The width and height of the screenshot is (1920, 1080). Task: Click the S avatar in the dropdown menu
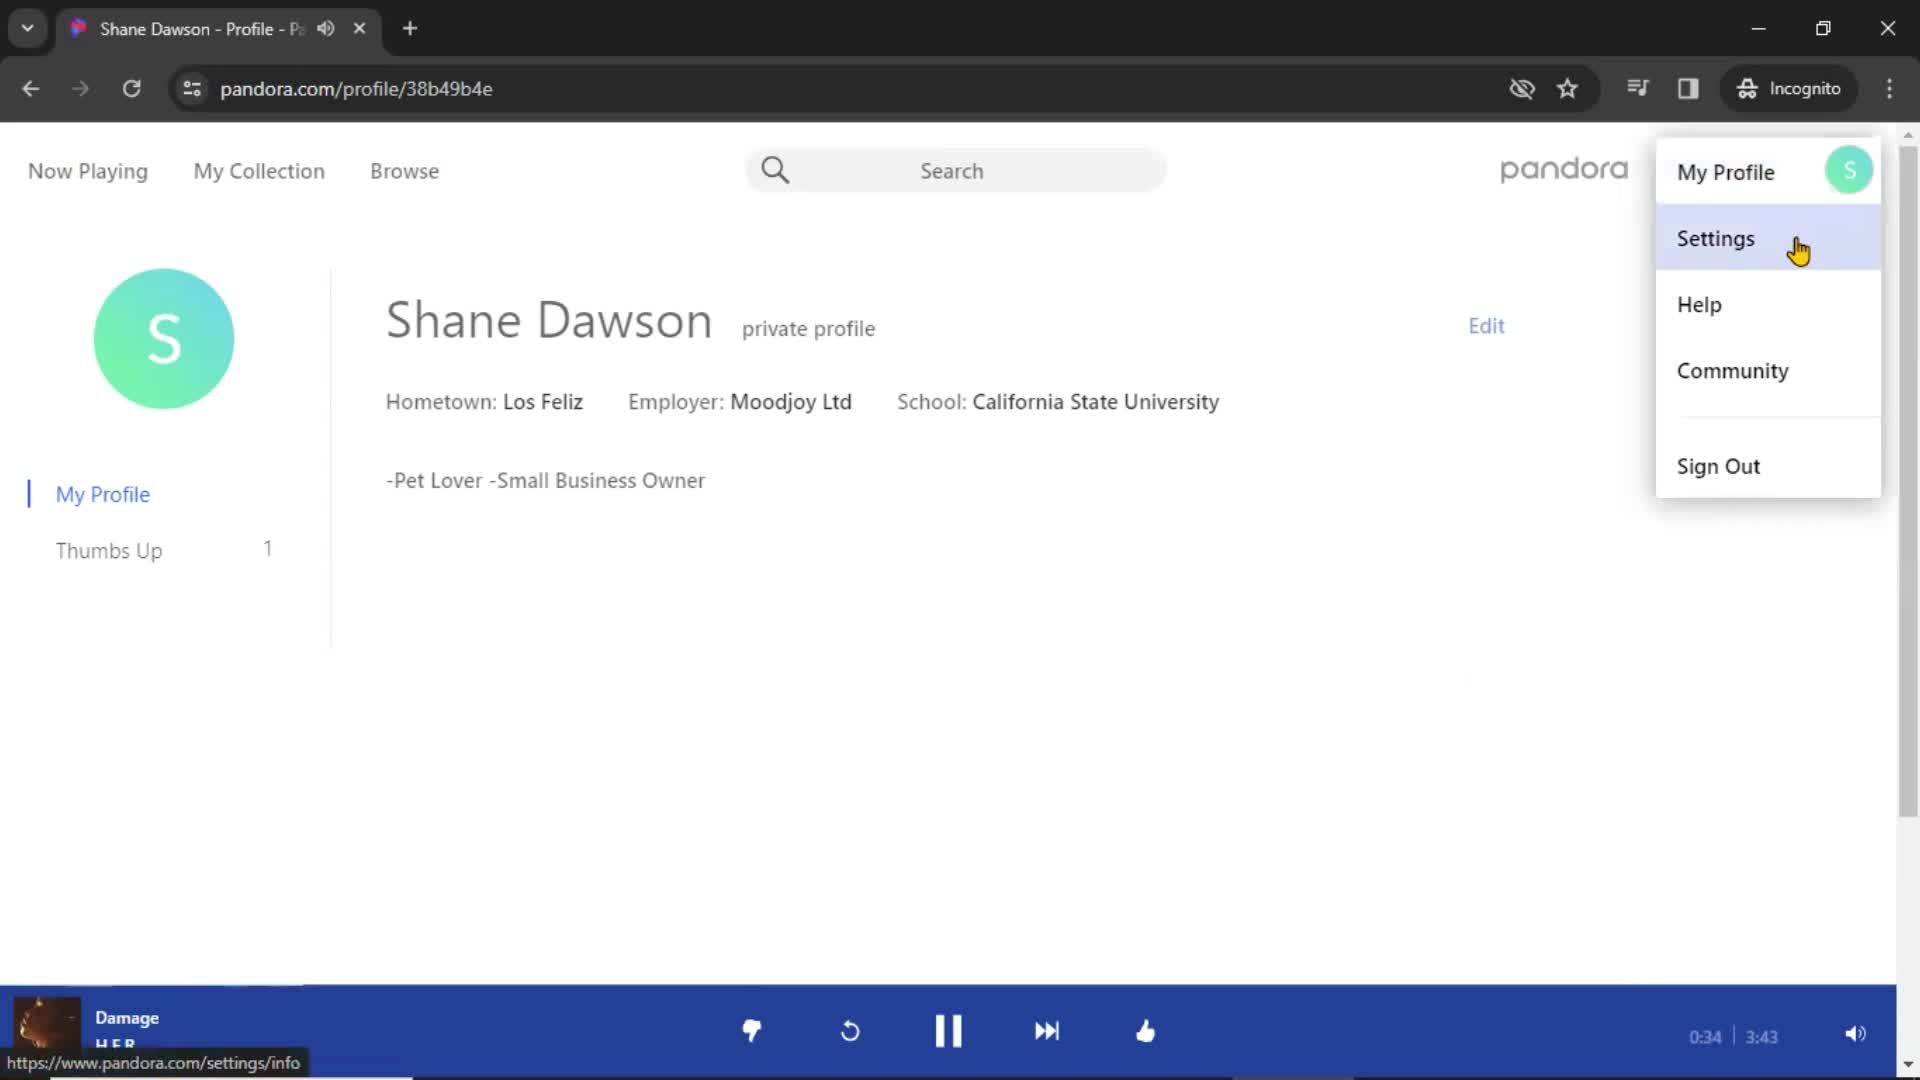click(x=1849, y=170)
